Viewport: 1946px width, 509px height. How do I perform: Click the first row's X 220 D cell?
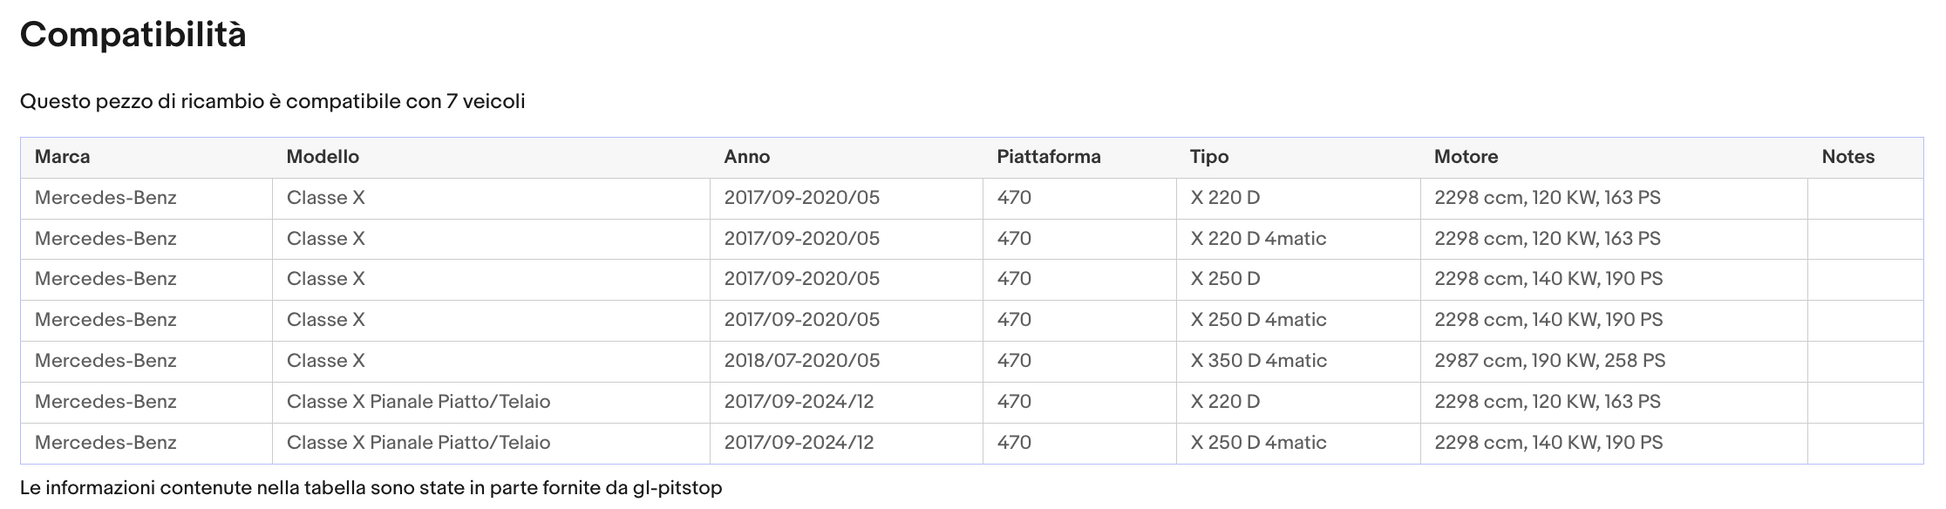(1225, 198)
